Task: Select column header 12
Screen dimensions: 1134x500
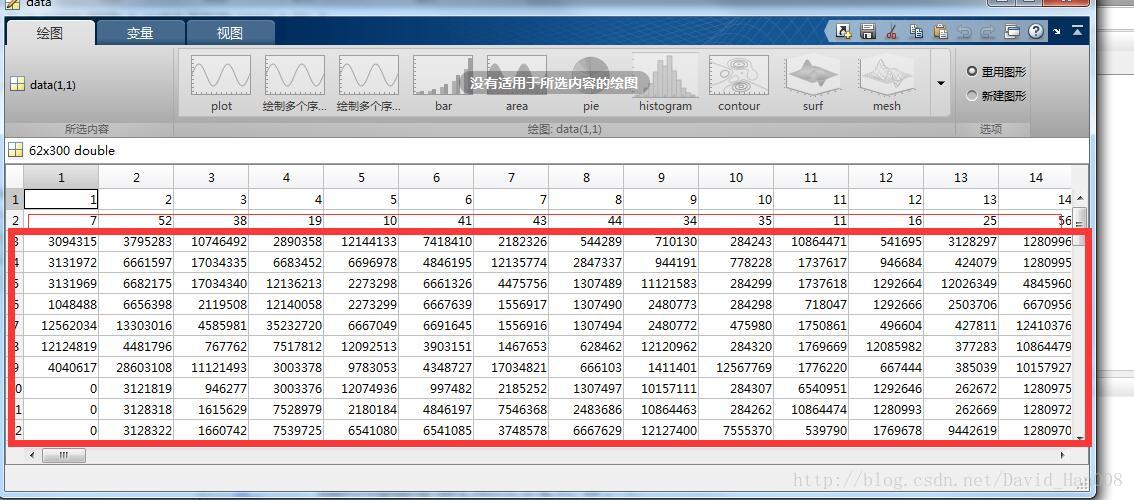Action: point(886,177)
